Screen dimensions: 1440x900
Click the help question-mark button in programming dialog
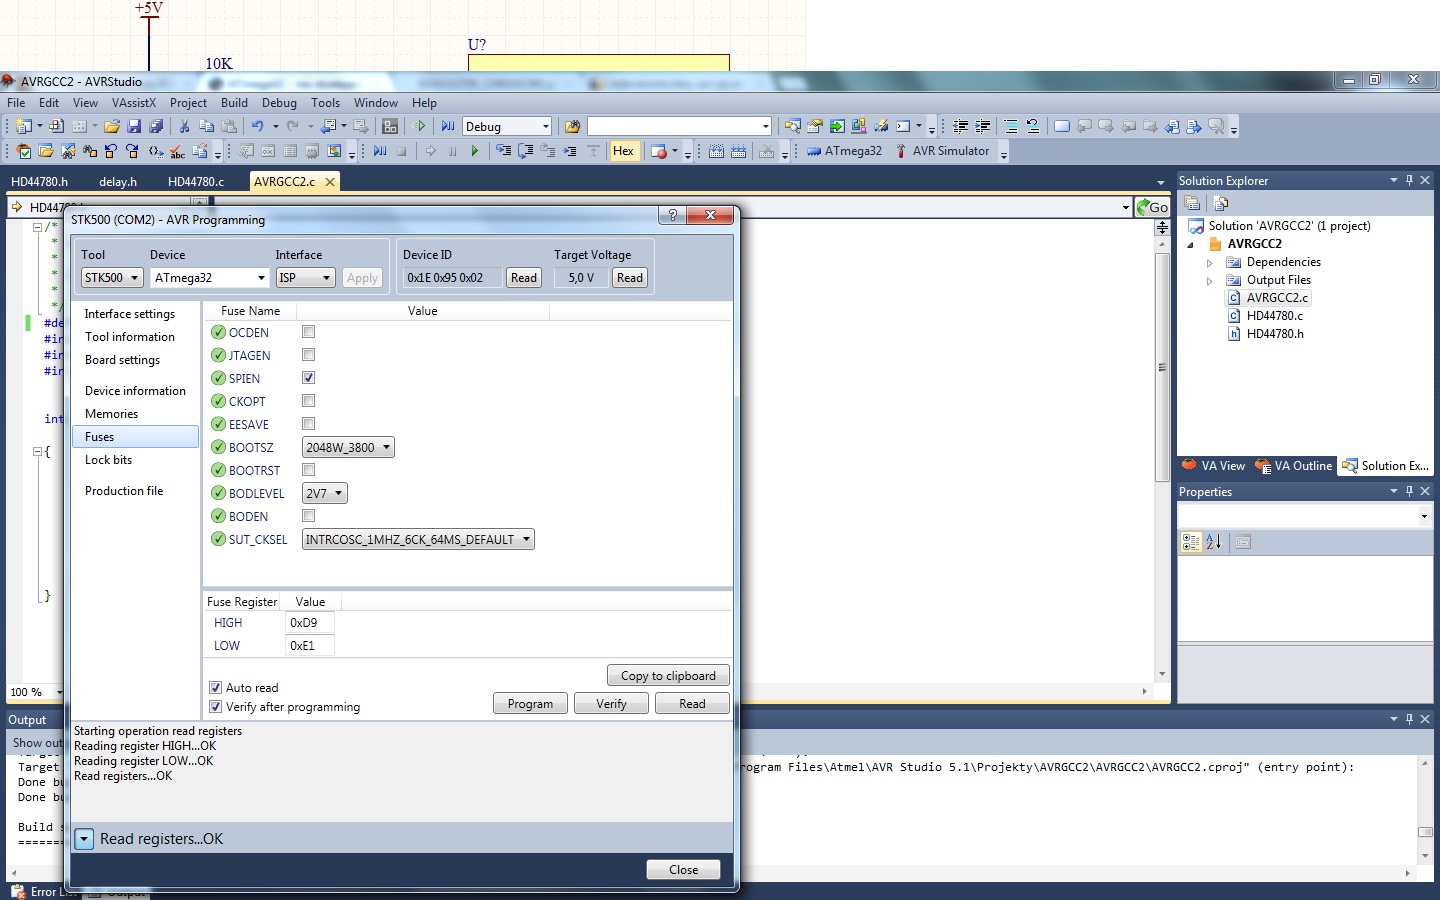pyautogui.click(x=672, y=215)
